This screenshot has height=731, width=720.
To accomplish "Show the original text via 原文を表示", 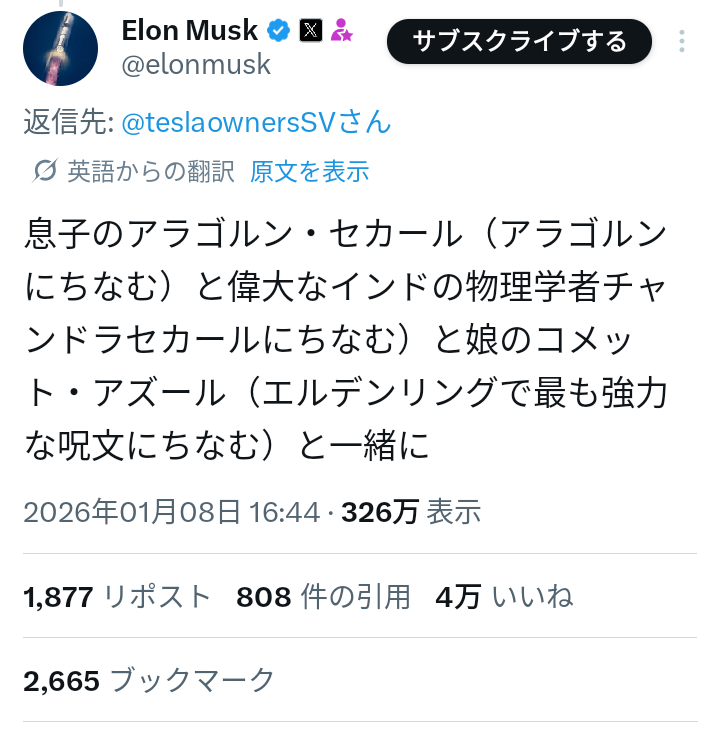I will [309, 172].
